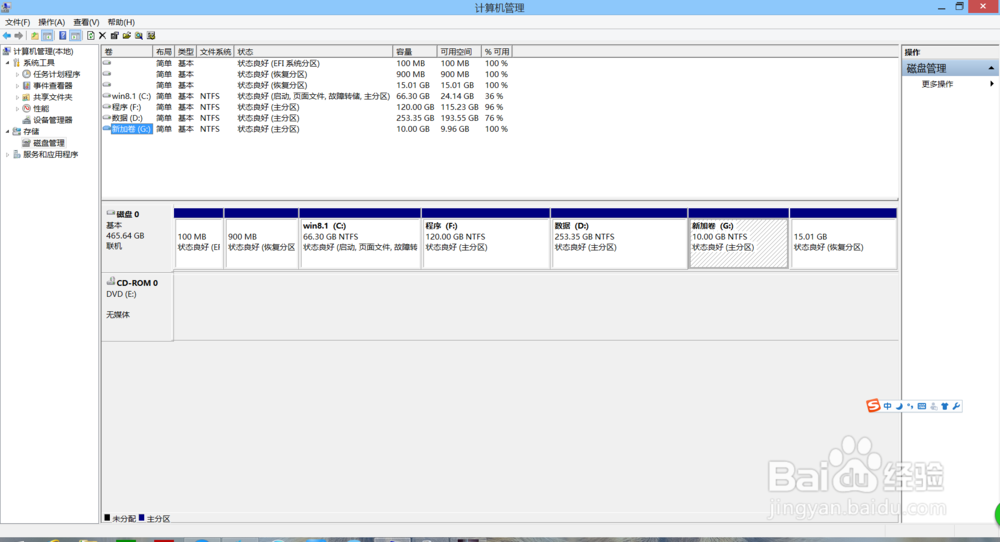Click the Forward arrow in the toolbar
Image resolution: width=1000 pixels, height=542 pixels.
click(18, 36)
